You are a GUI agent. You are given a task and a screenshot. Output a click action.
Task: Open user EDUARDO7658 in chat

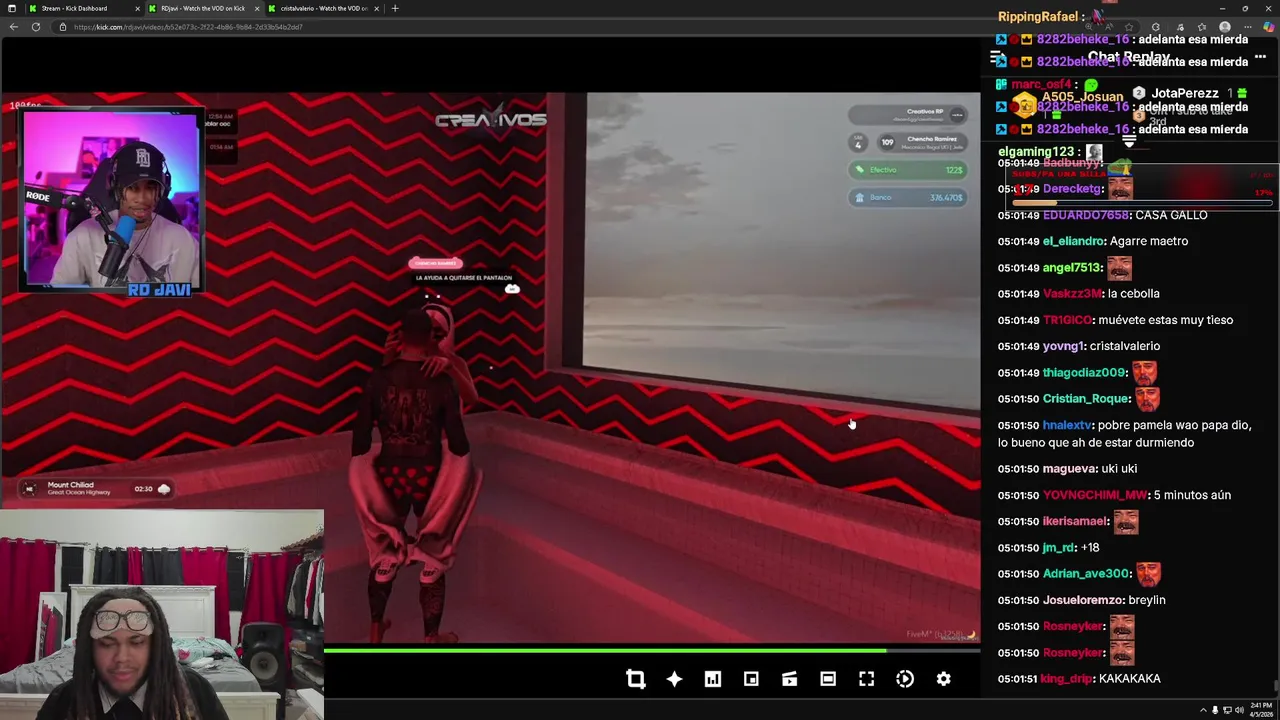pyautogui.click(x=1085, y=215)
